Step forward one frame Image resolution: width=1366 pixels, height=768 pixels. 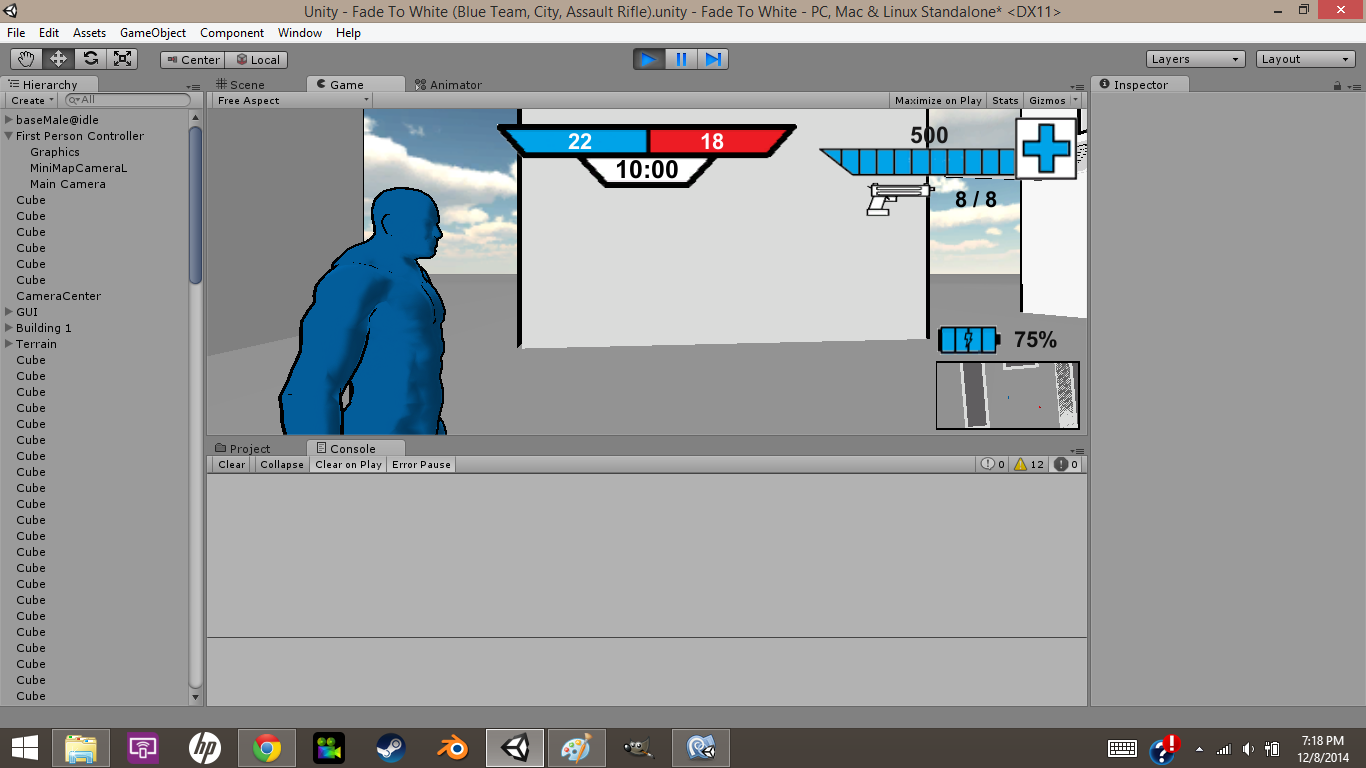pyautogui.click(x=713, y=59)
